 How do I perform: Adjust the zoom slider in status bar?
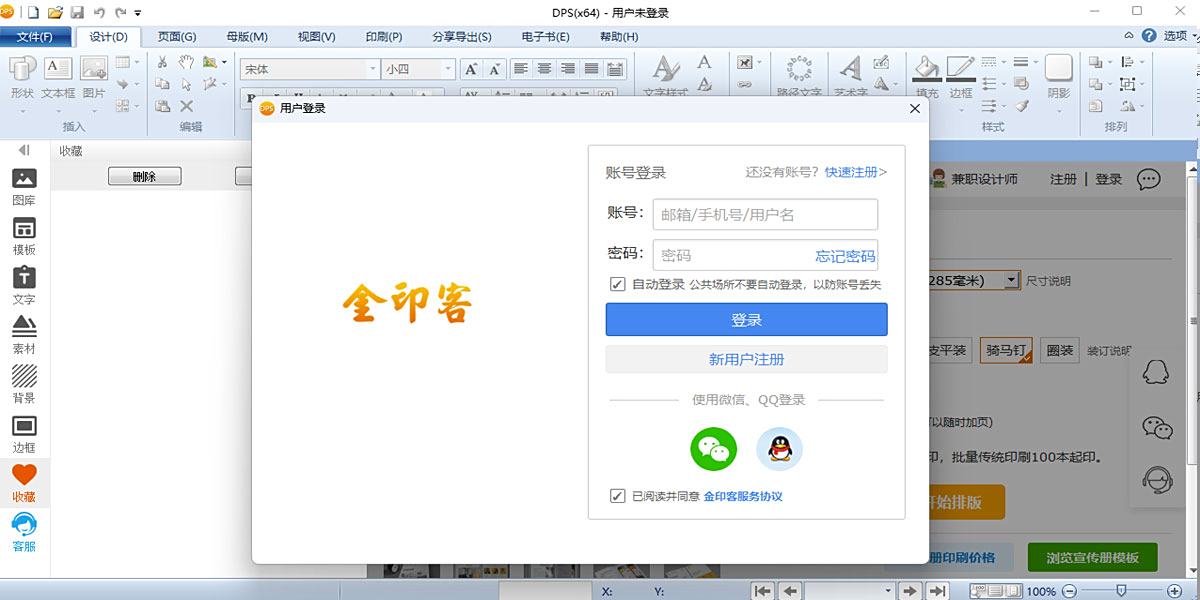pyautogui.click(x=1121, y=591)
